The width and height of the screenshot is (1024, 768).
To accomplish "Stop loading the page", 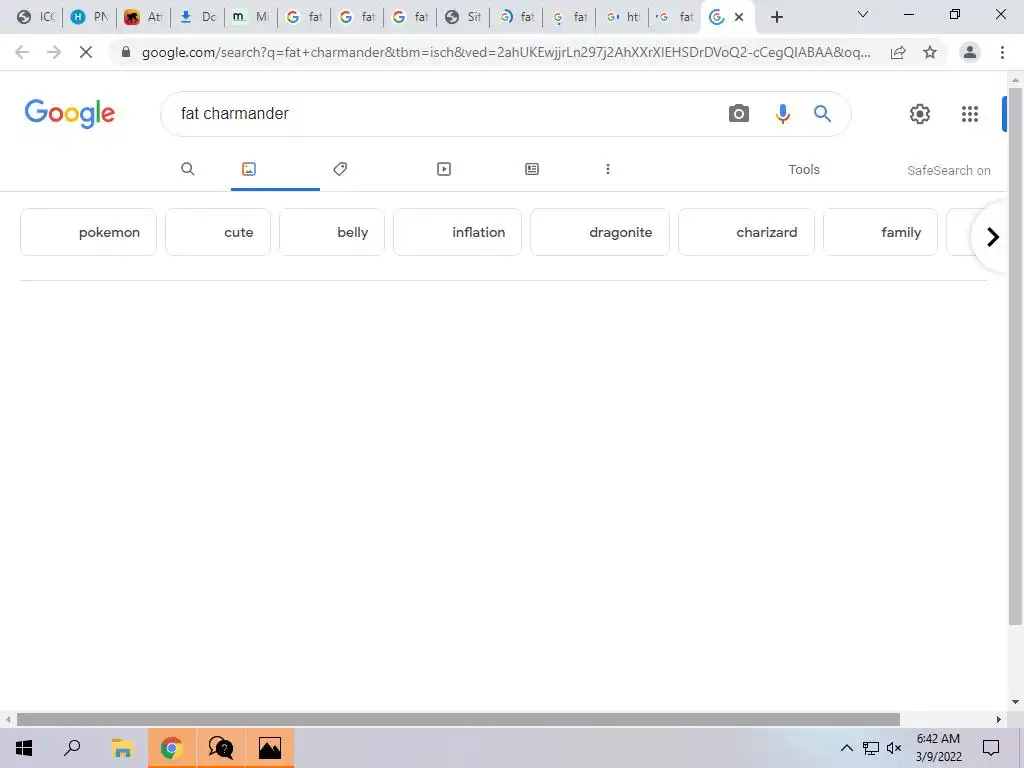I will click(x=86, y=52).
